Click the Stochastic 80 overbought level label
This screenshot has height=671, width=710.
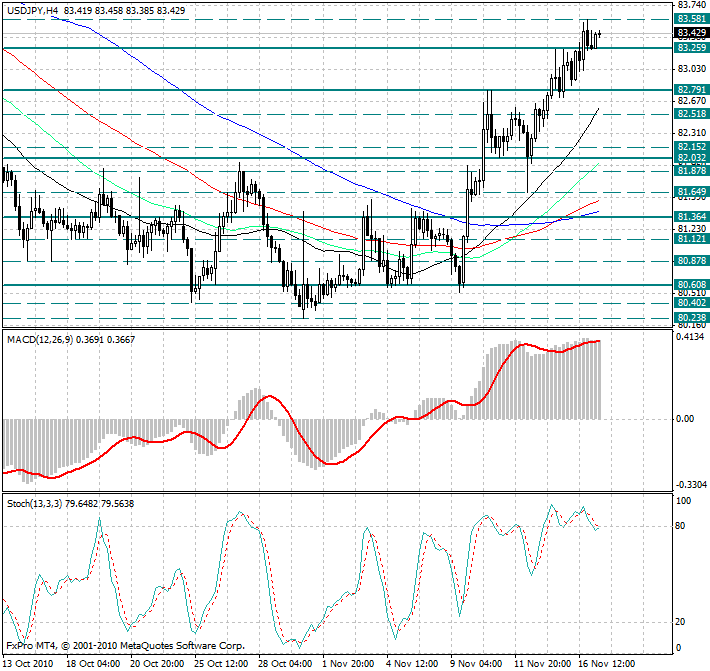point(680,526)
